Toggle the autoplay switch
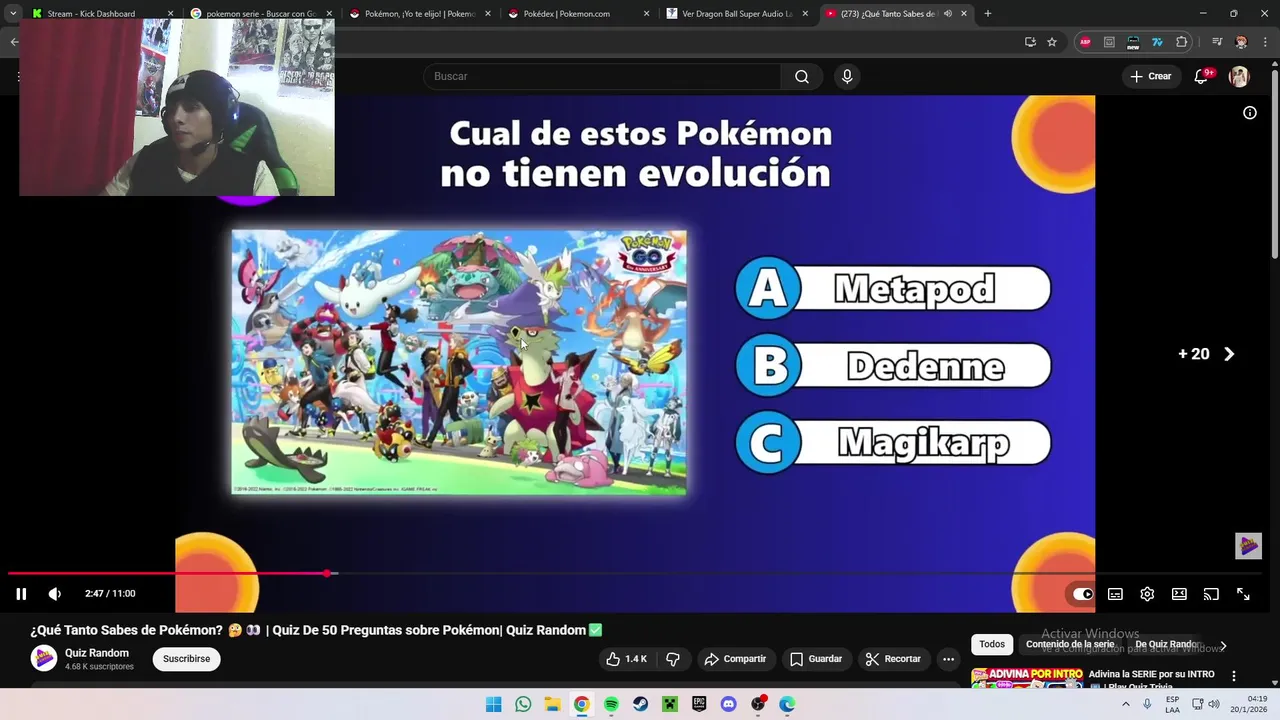1280x720 pixels. coord(1083,594)
